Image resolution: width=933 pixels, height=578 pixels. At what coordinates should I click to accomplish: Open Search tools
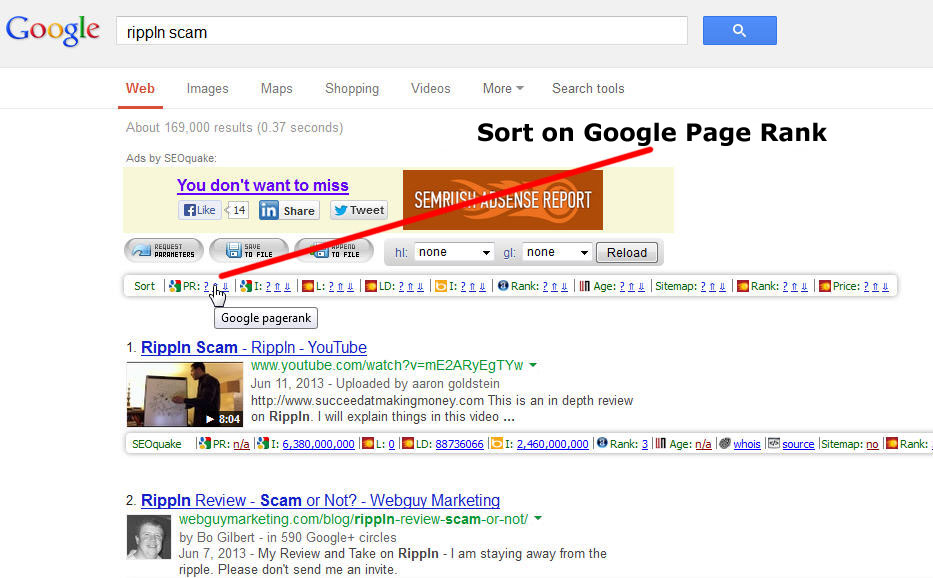pyautogui.click(x=588, y=89)
